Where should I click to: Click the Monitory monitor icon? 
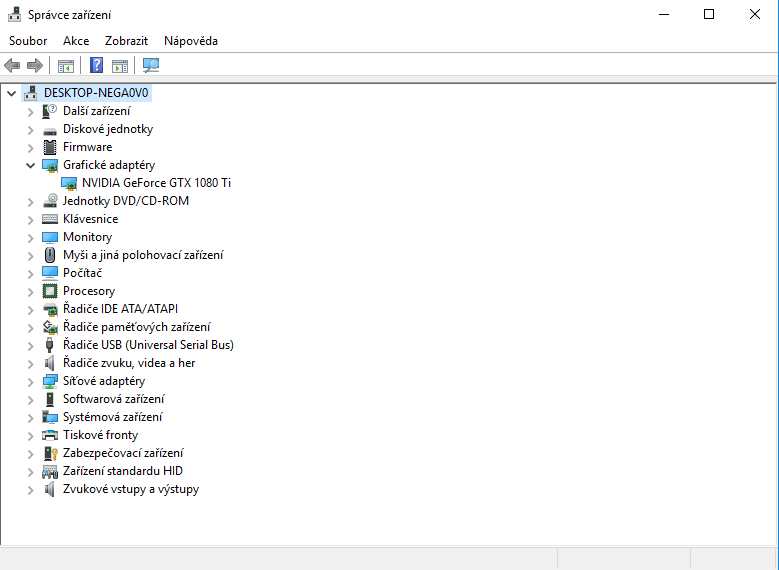(50, 238)
